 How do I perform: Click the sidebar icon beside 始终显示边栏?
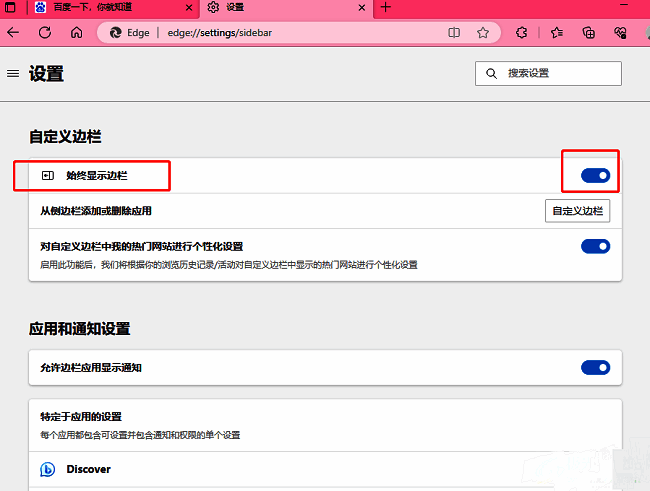[x=48, y=175]
